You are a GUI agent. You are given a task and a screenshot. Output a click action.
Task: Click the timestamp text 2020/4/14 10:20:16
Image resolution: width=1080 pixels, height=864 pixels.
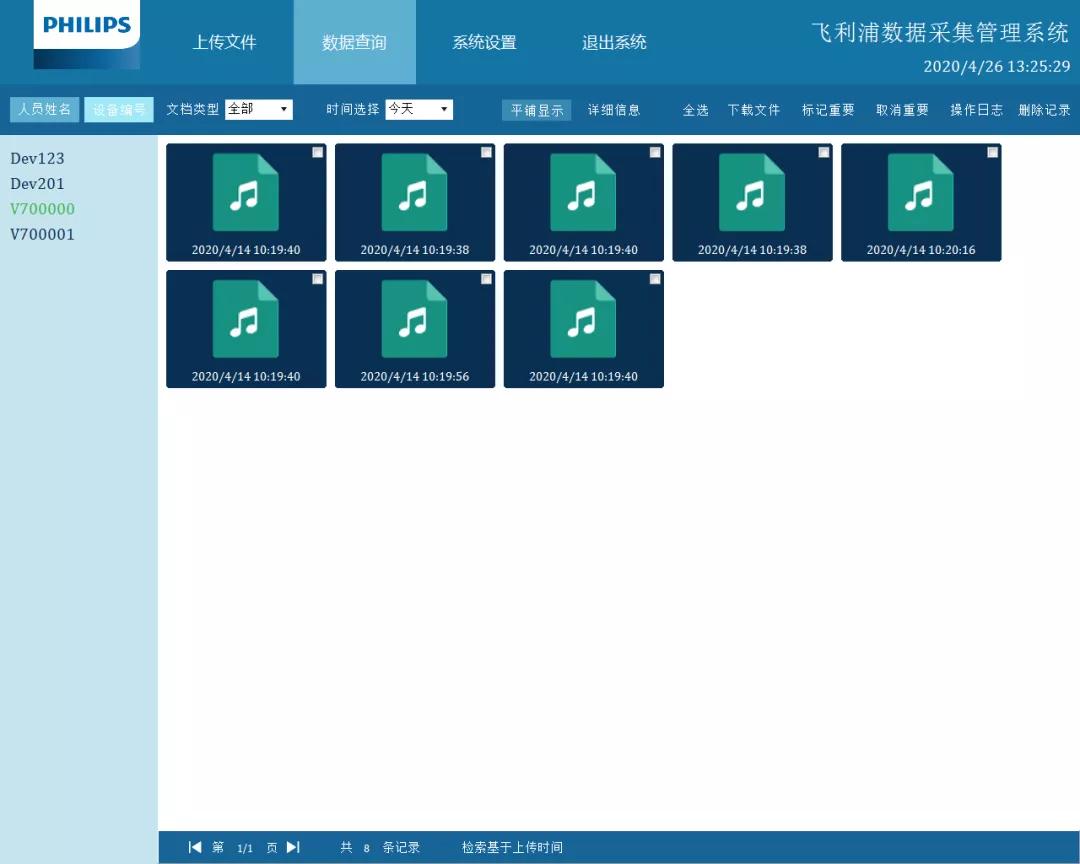pos(921,249)
